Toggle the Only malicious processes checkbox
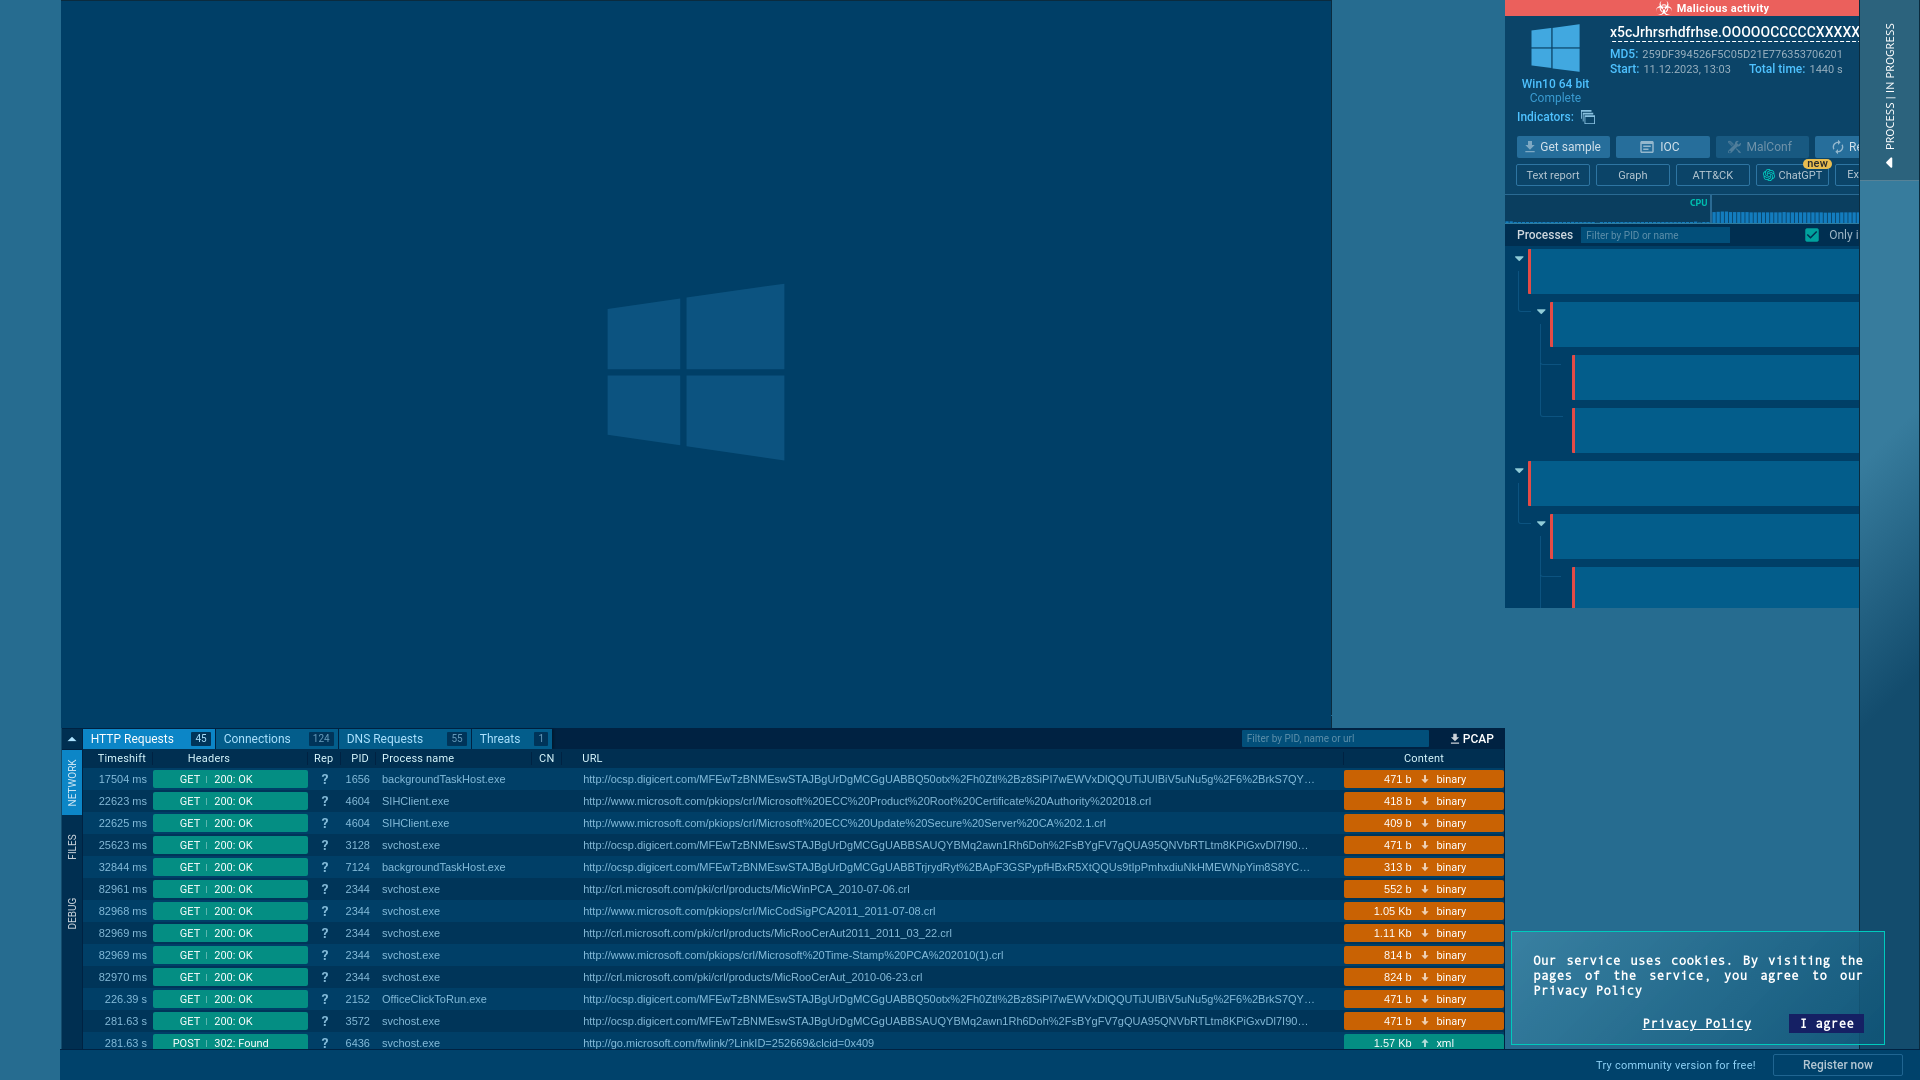The image size is (1920, 1080). 1812,235
